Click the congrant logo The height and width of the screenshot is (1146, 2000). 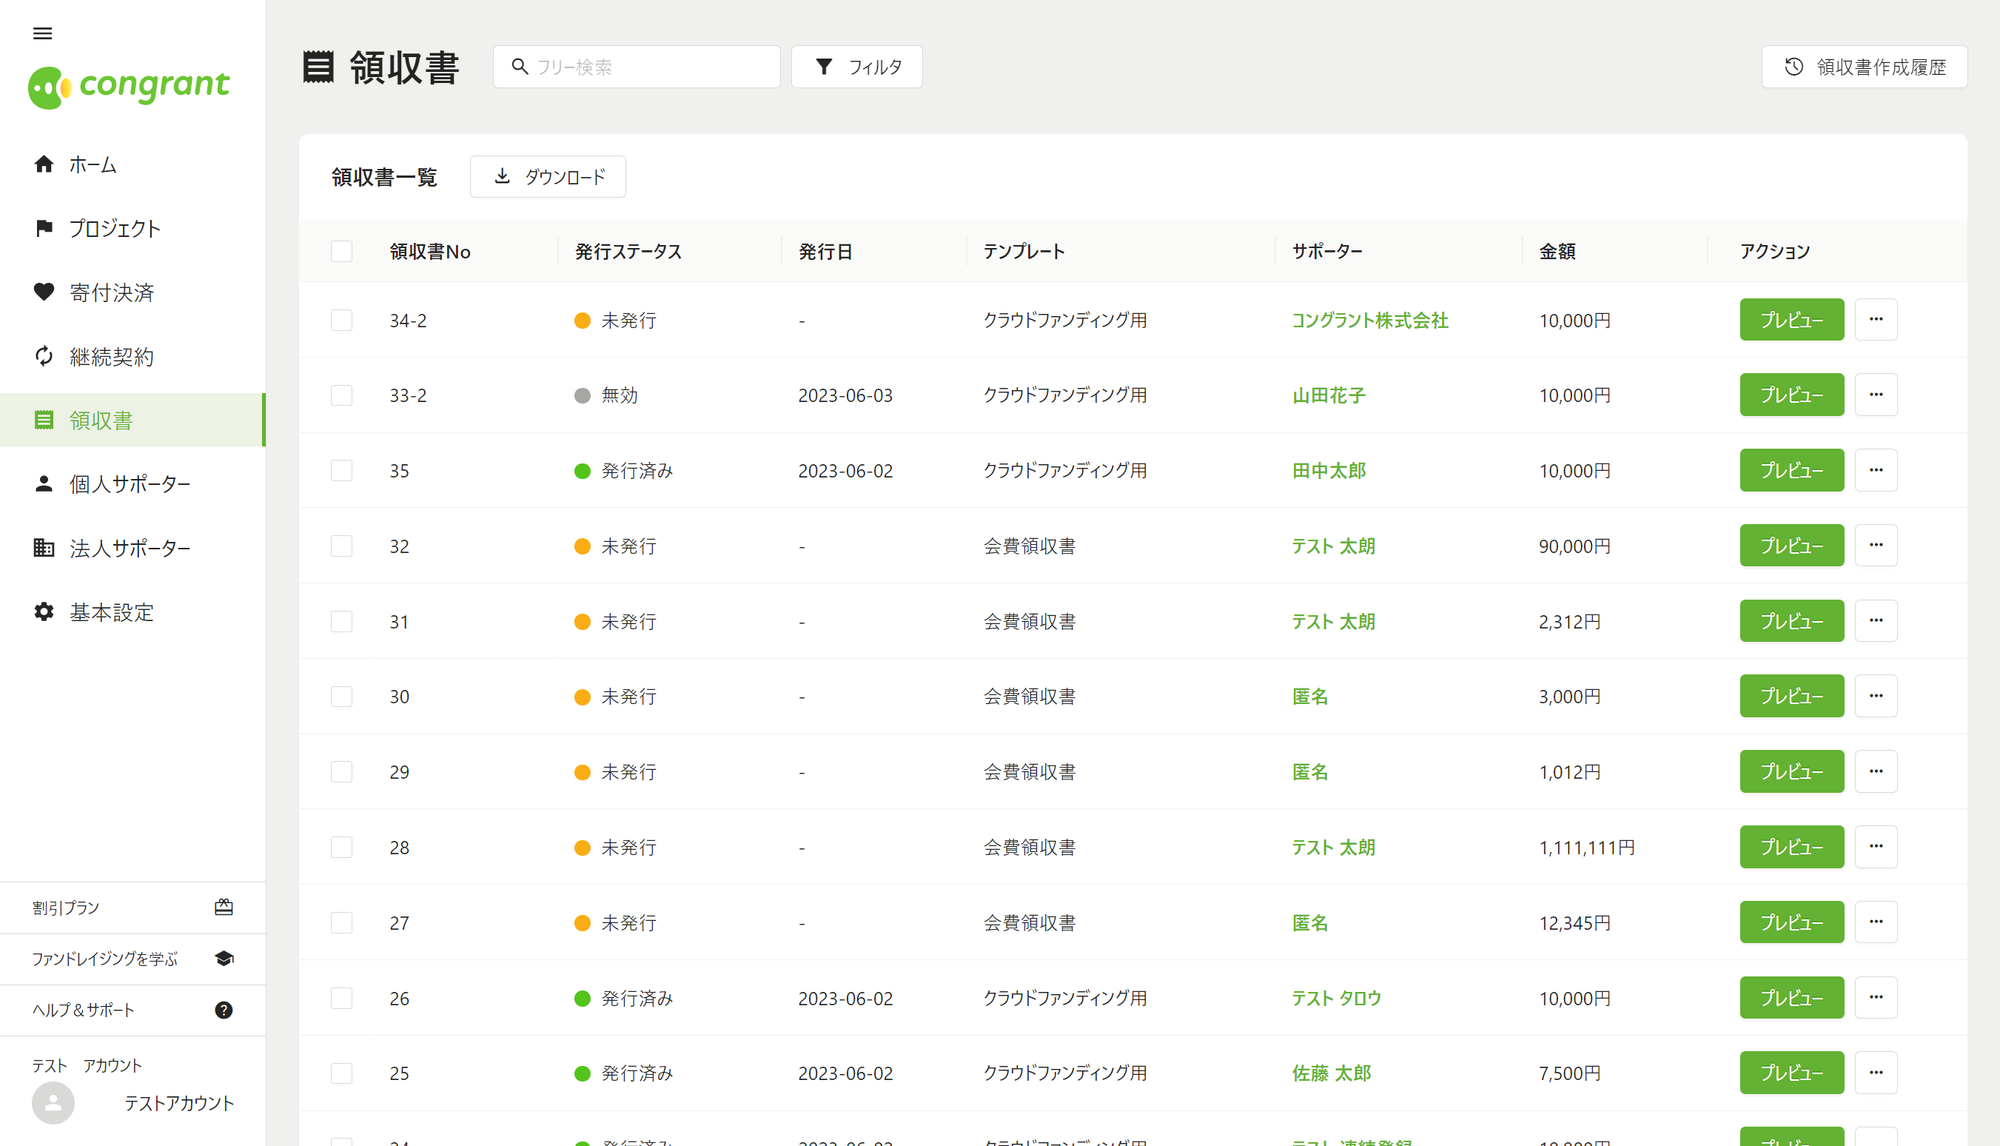129,87
